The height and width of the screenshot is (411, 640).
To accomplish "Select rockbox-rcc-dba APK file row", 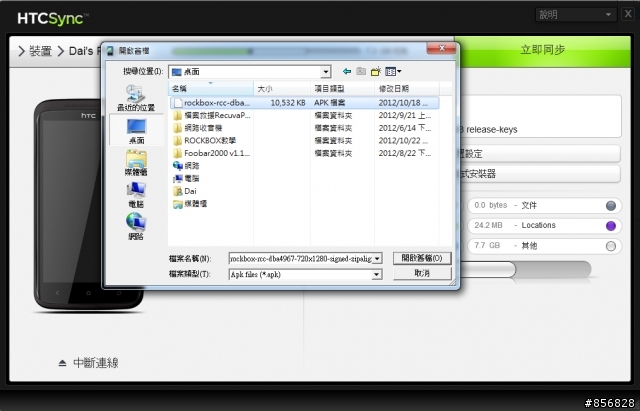I will pyautogui.click(x=304, y=103).
